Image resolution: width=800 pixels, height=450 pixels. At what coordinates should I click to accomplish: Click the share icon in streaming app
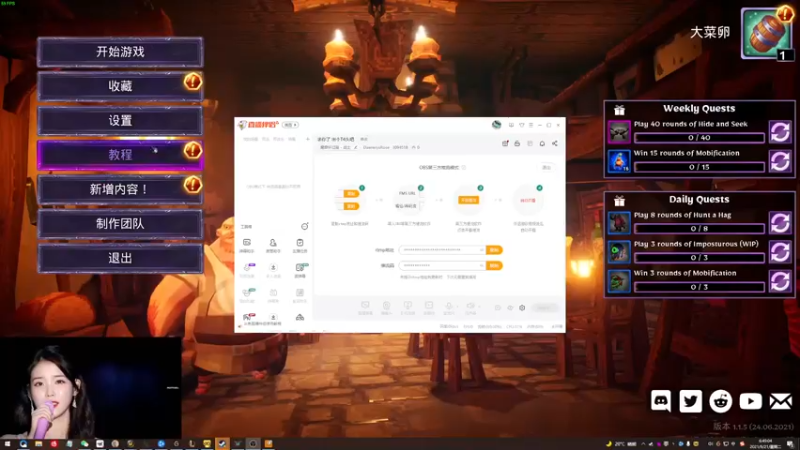click(555, 144)
